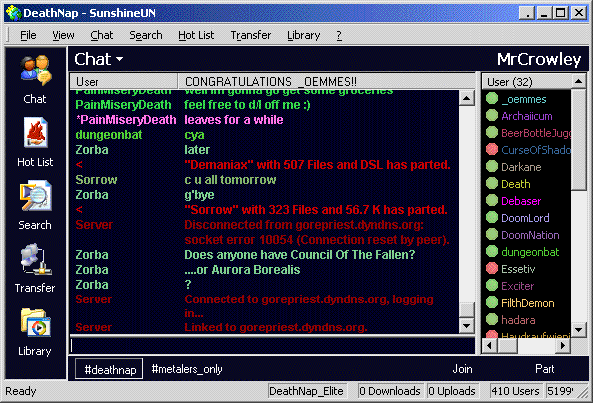
Task: Open the Transfer sidebar icon
Action: [x=35, y=268]
